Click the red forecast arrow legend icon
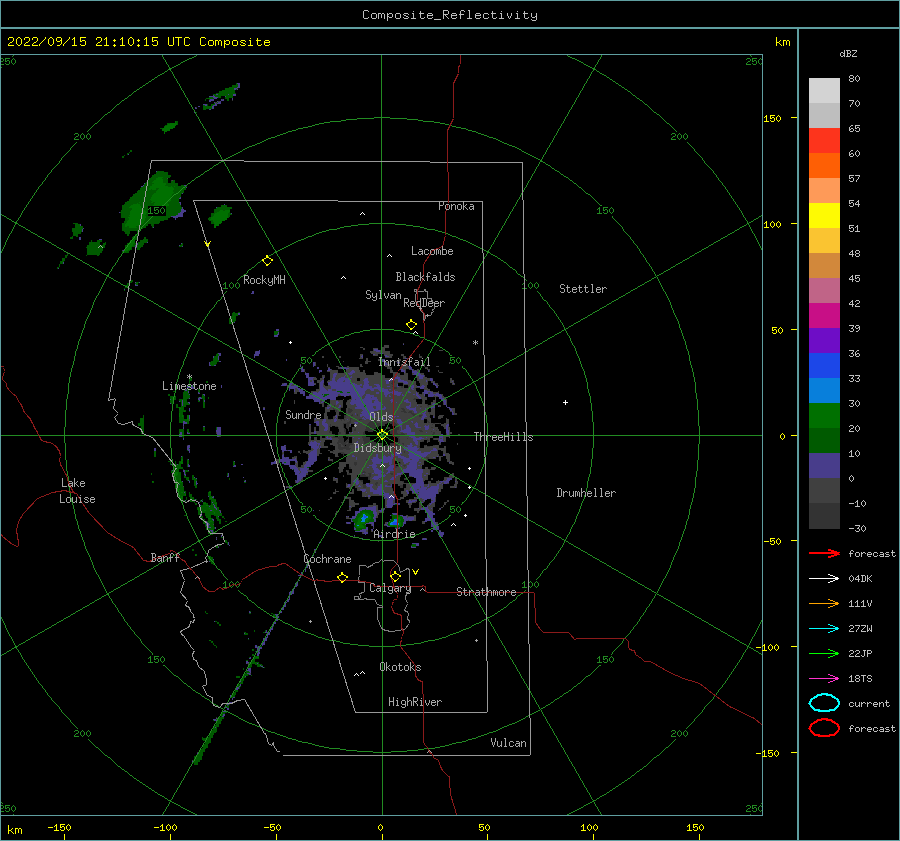This screenshot has height=841, width=900. [x=824, y=553]
